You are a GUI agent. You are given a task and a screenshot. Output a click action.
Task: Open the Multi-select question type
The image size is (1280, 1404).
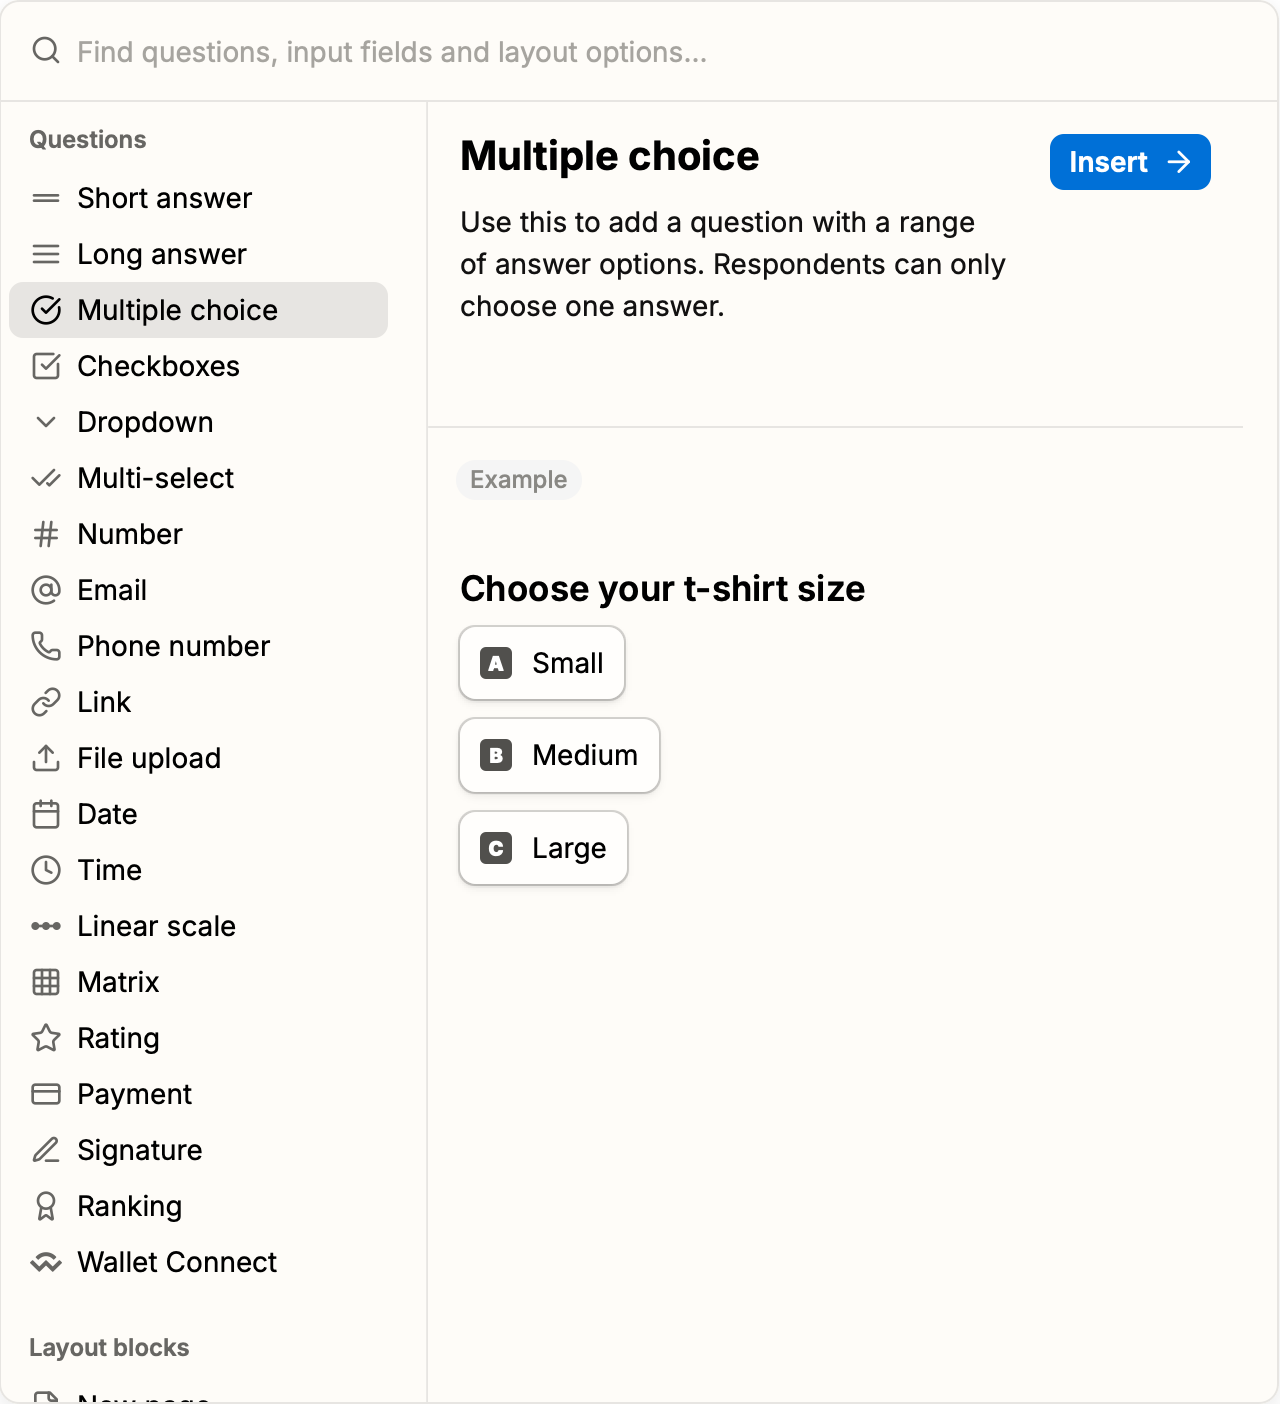tap(155, 478)
